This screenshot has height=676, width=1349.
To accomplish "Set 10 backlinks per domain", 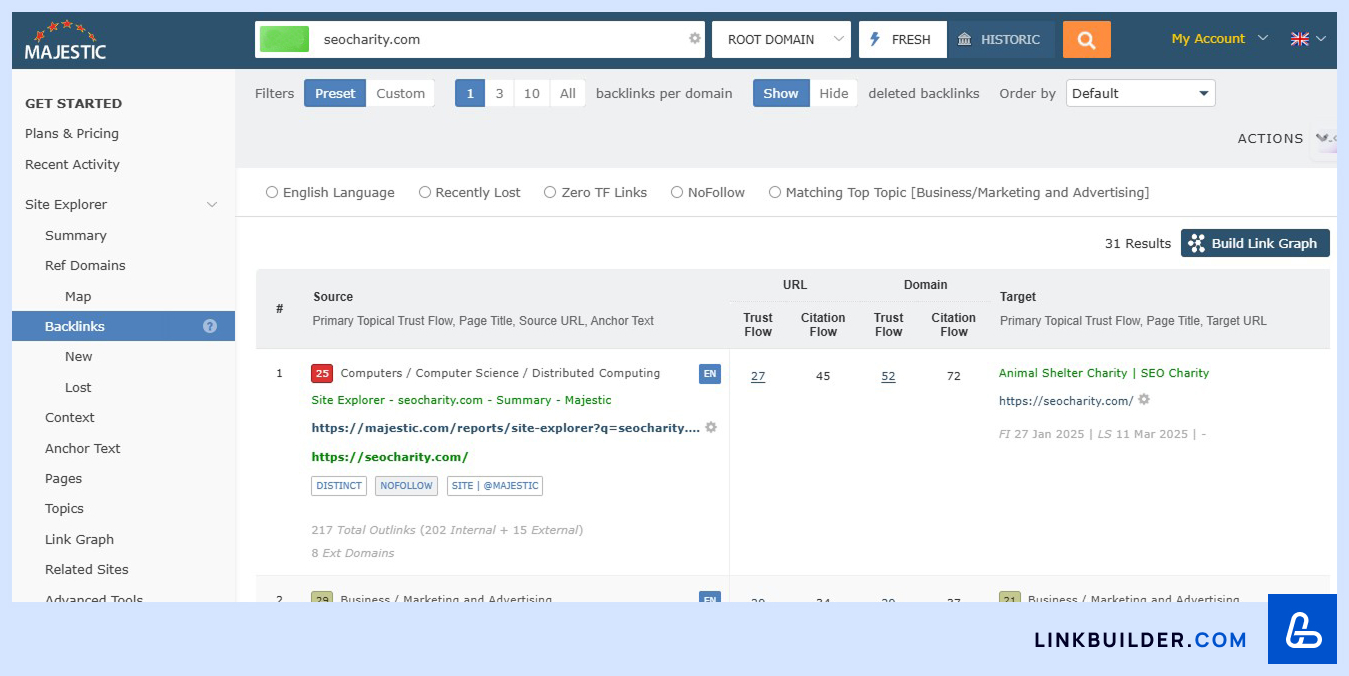I will tap(532, 93).
